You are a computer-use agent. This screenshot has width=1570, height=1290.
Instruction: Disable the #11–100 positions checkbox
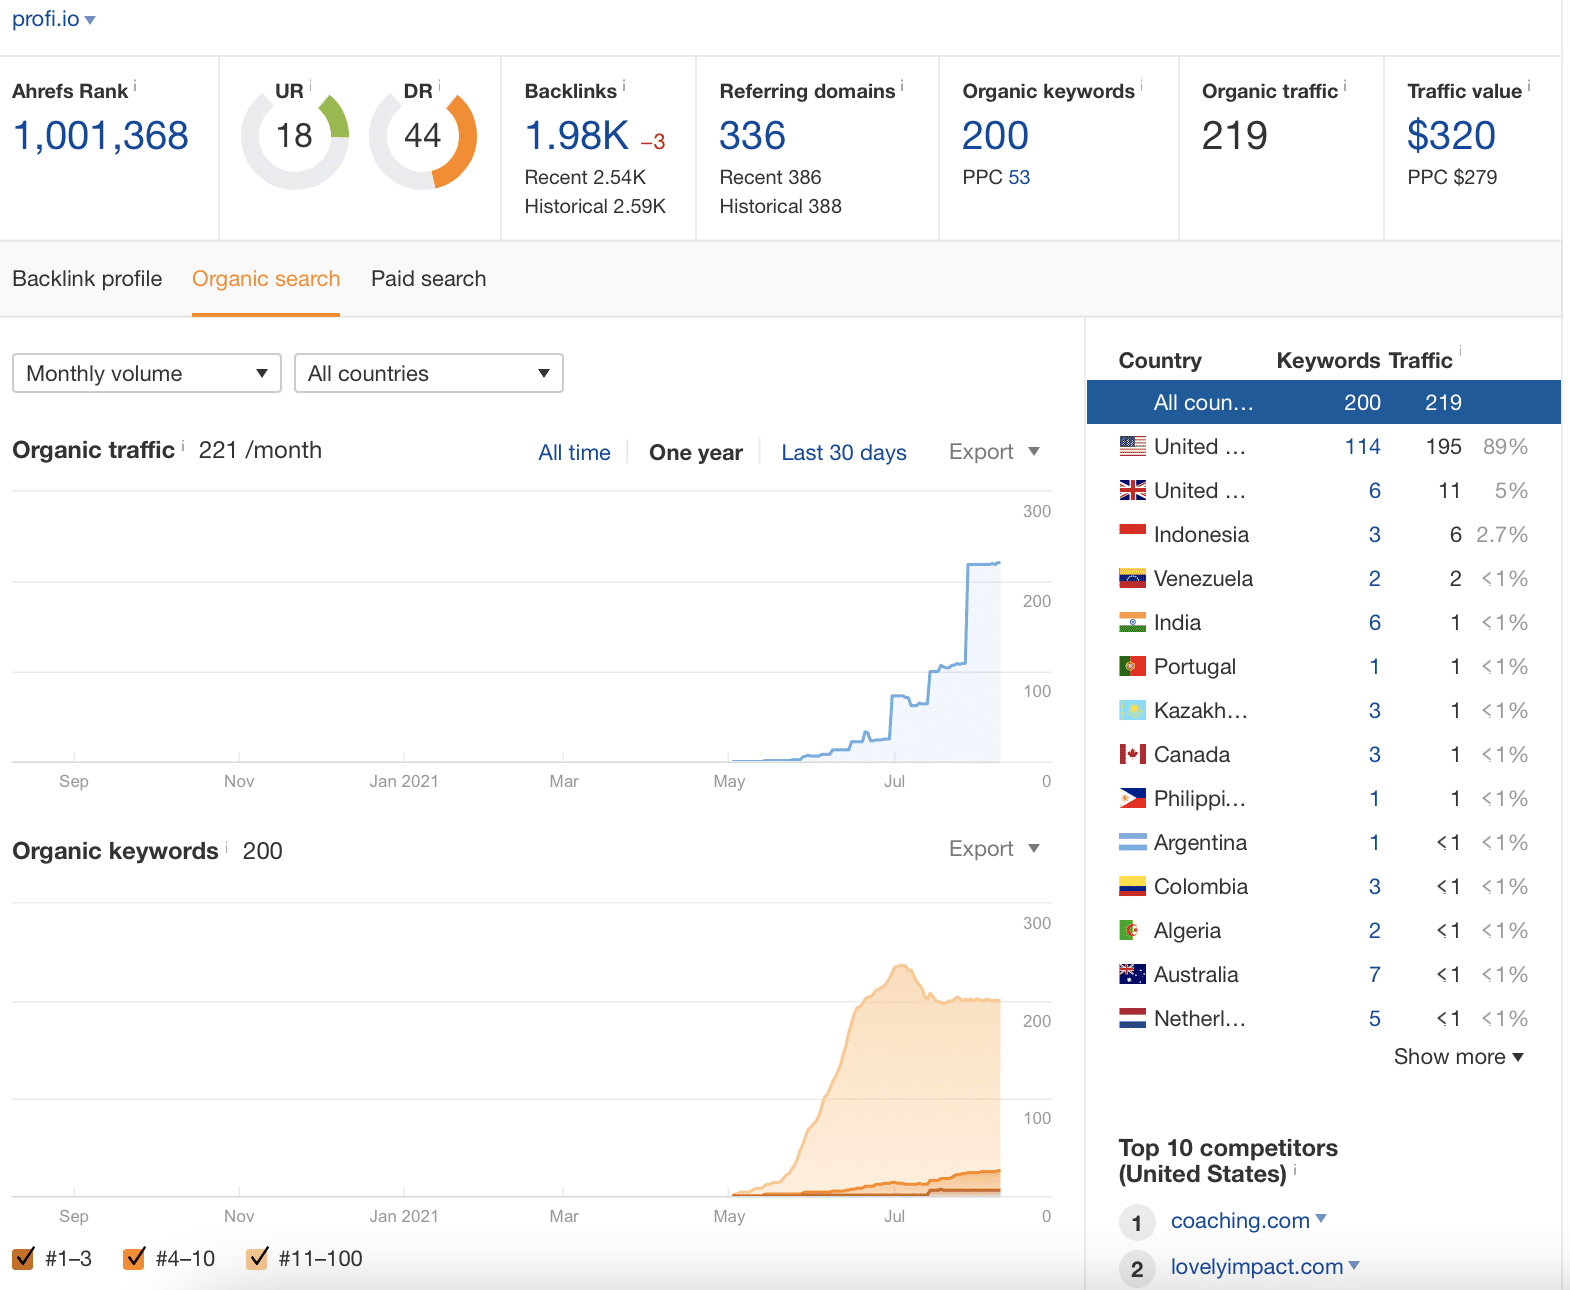click(257, 1258)
